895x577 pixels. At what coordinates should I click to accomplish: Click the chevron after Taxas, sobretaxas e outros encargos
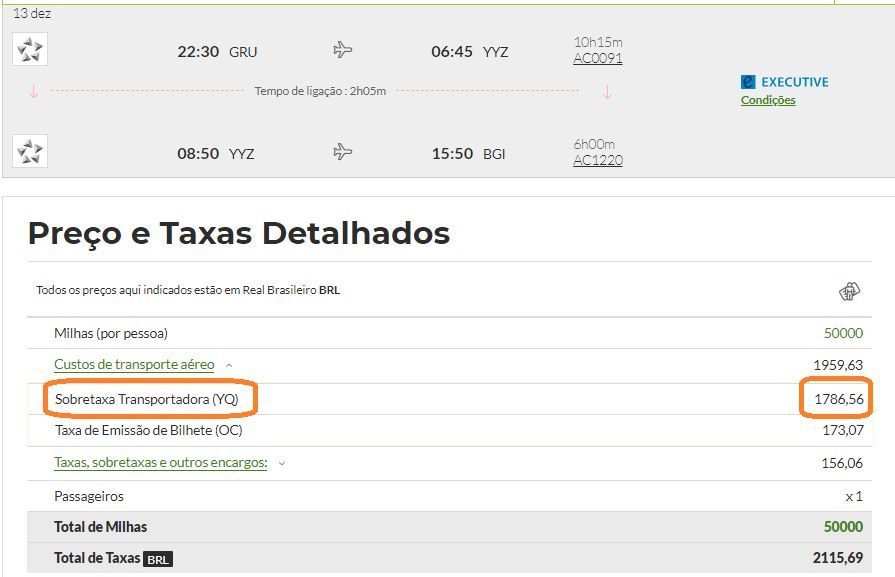[281, 463]
